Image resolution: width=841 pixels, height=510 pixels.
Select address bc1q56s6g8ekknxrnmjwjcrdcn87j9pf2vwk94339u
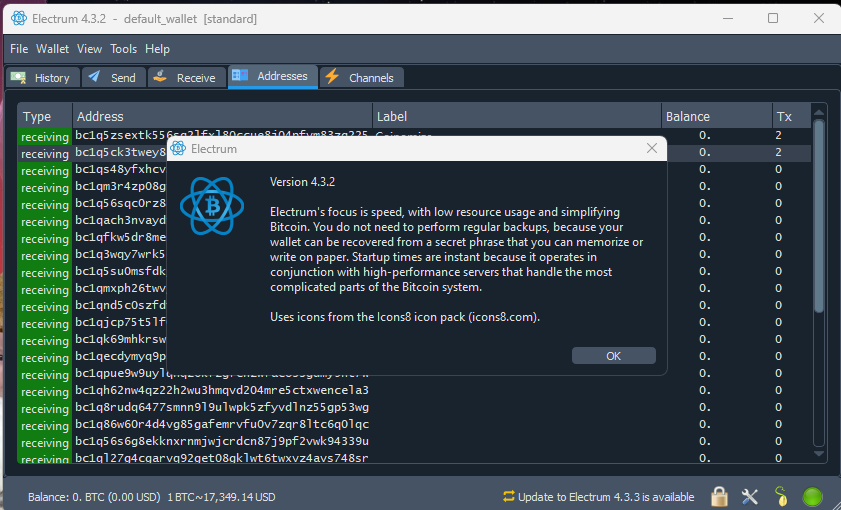pyautogui.click(x=222, y=441)
